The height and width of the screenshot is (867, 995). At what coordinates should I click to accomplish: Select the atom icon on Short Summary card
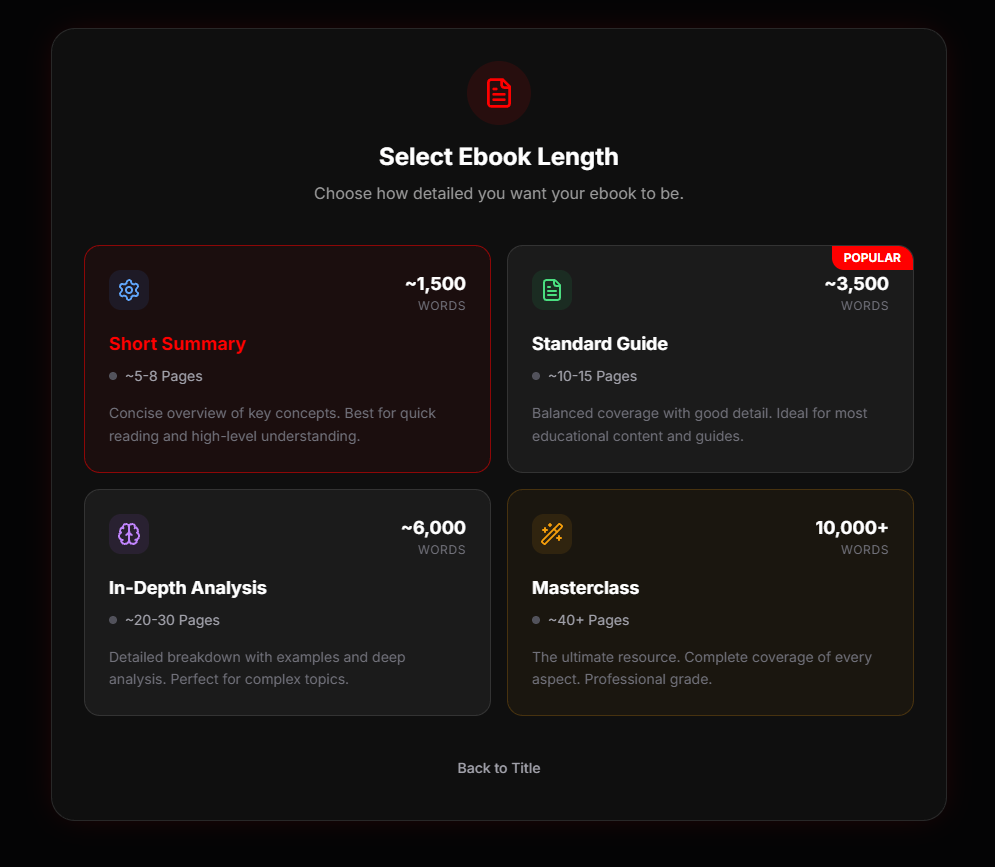click(x=129, y=290)
